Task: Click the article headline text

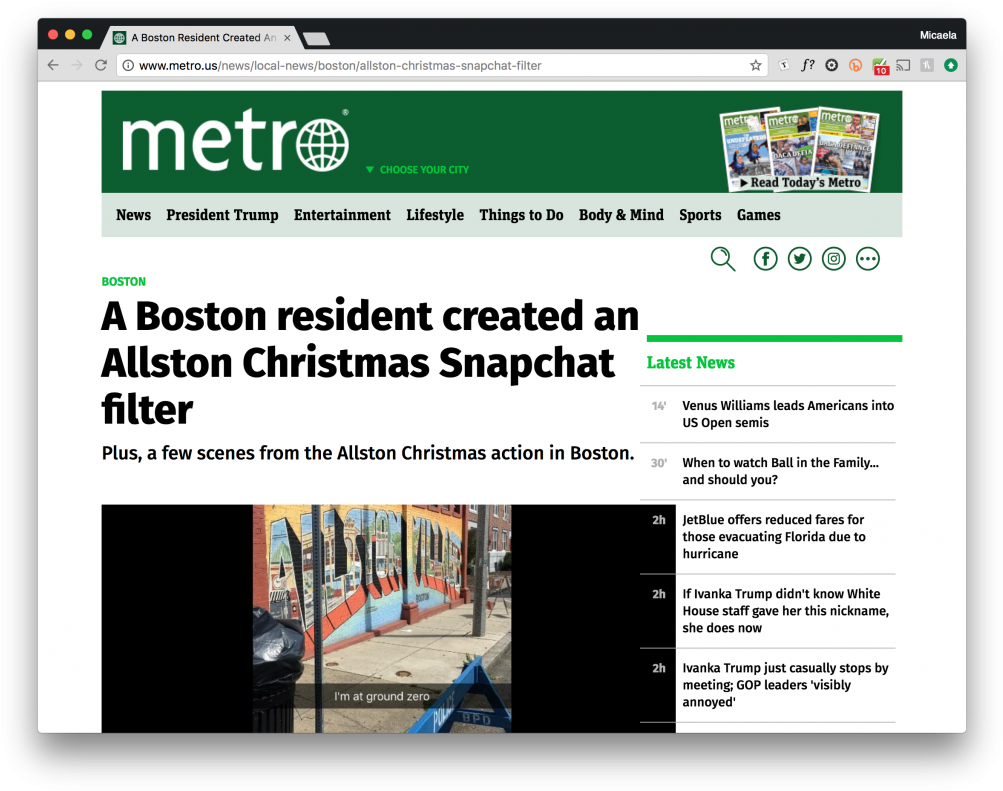Action: tap(370, 363)
